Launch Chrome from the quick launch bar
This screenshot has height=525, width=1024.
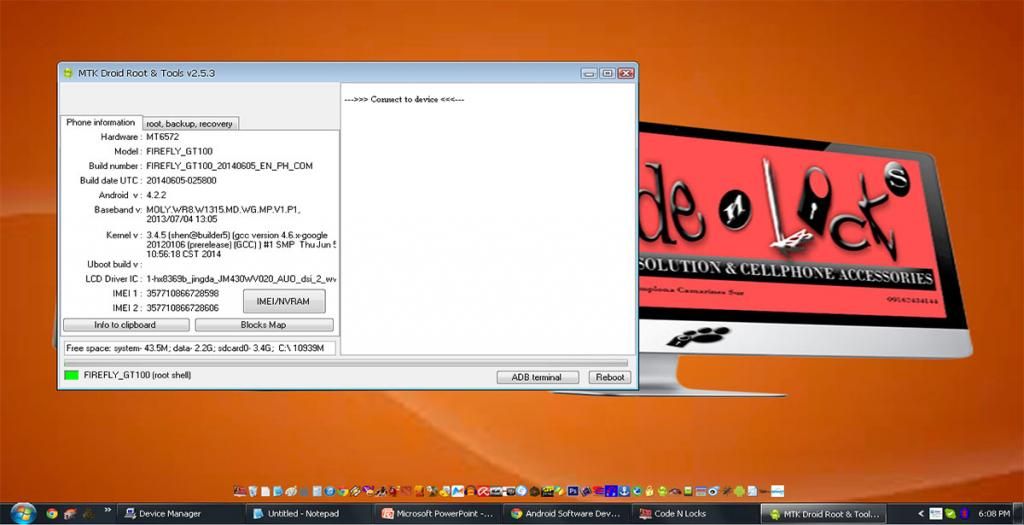pos(52,513)
